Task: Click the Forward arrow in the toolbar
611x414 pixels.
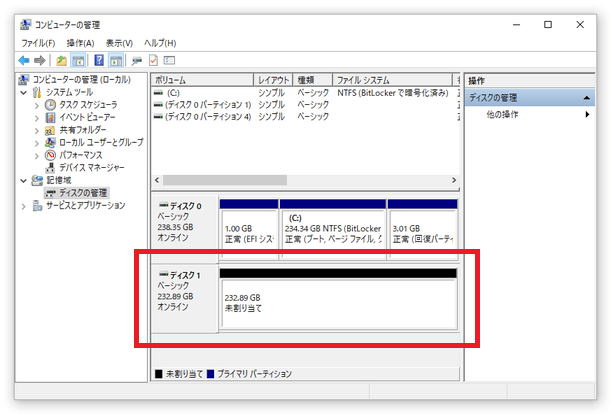Action: pos(40,61)
